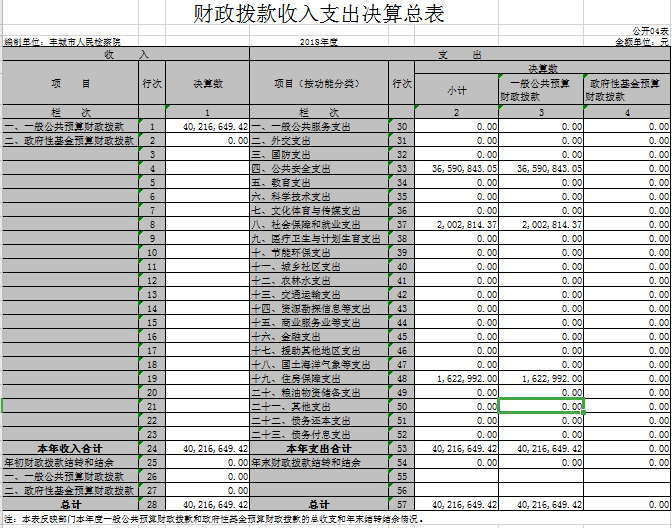672x528 pixels.
Task: Select the 二十二、债务还本支出 cell
Action: click(319, 420)
